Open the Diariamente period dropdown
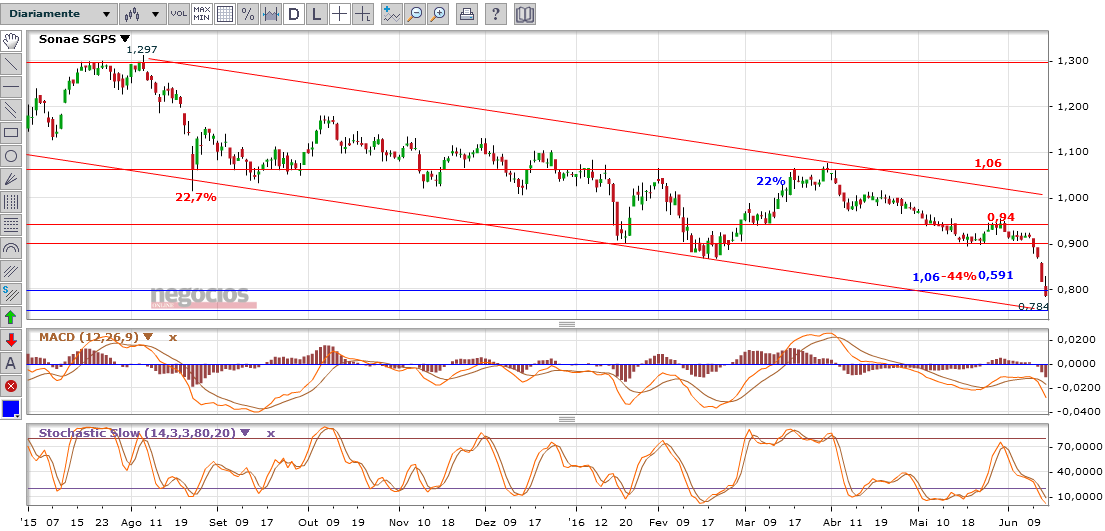Image resolution: width=1105 pixels, height=531 pixels. (x=58, y=13)
